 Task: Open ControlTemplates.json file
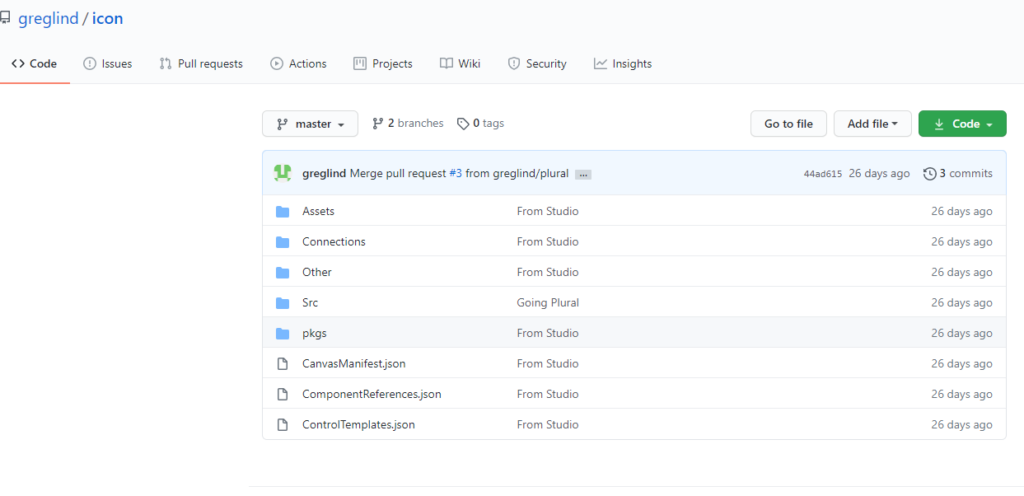pos(359,425)
